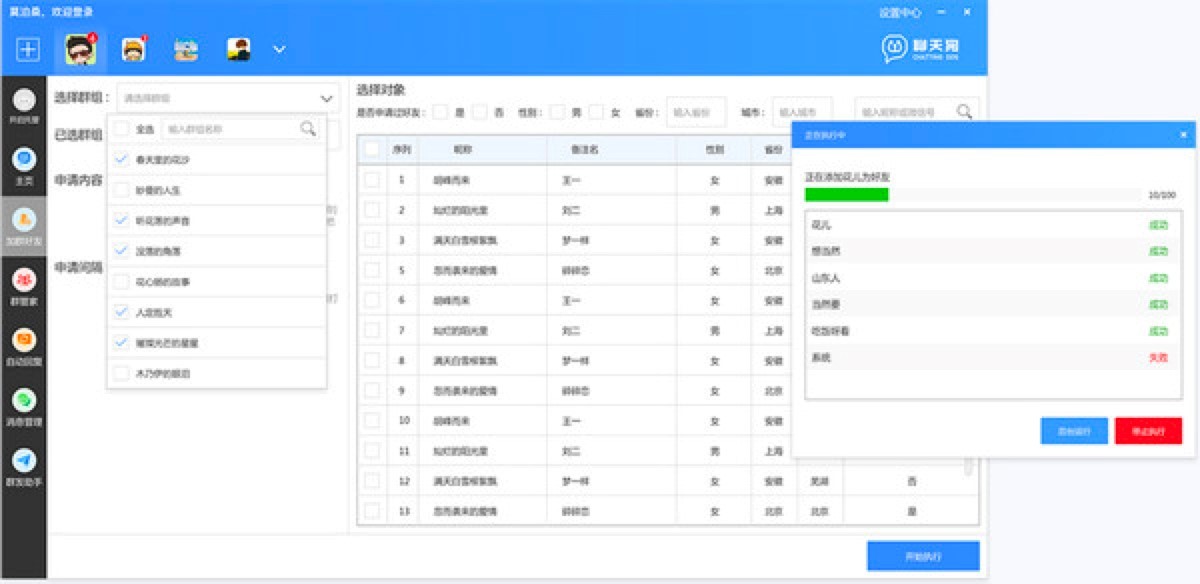Expand more accounts with the header chevron

tap(280, 49)
